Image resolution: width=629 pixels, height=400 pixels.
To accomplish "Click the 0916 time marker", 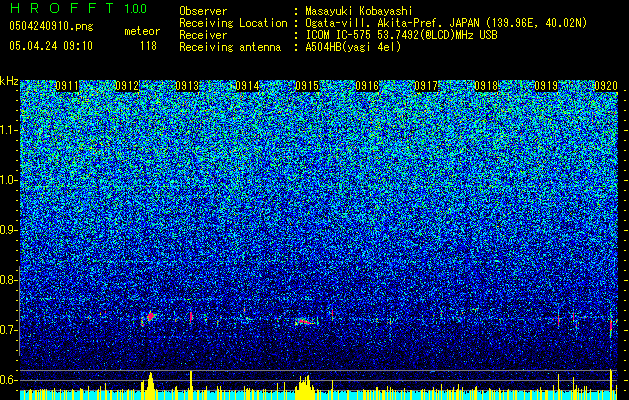I will 367,86.
